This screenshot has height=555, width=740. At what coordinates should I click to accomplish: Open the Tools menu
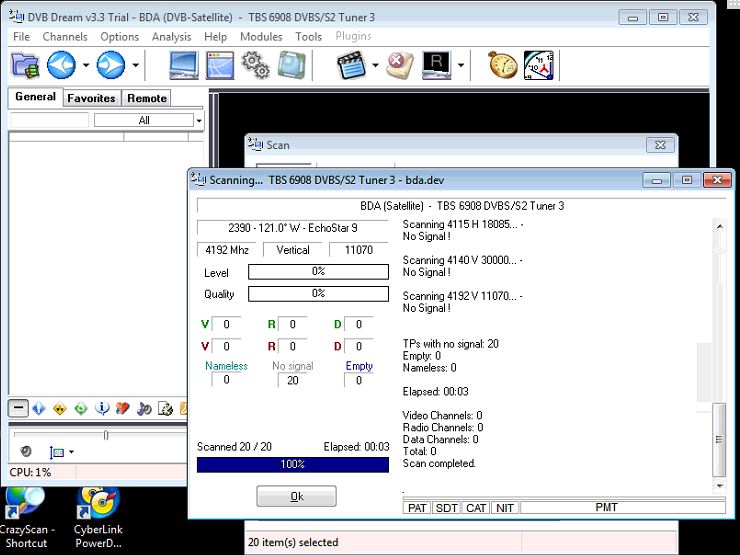tap(308, 37)
